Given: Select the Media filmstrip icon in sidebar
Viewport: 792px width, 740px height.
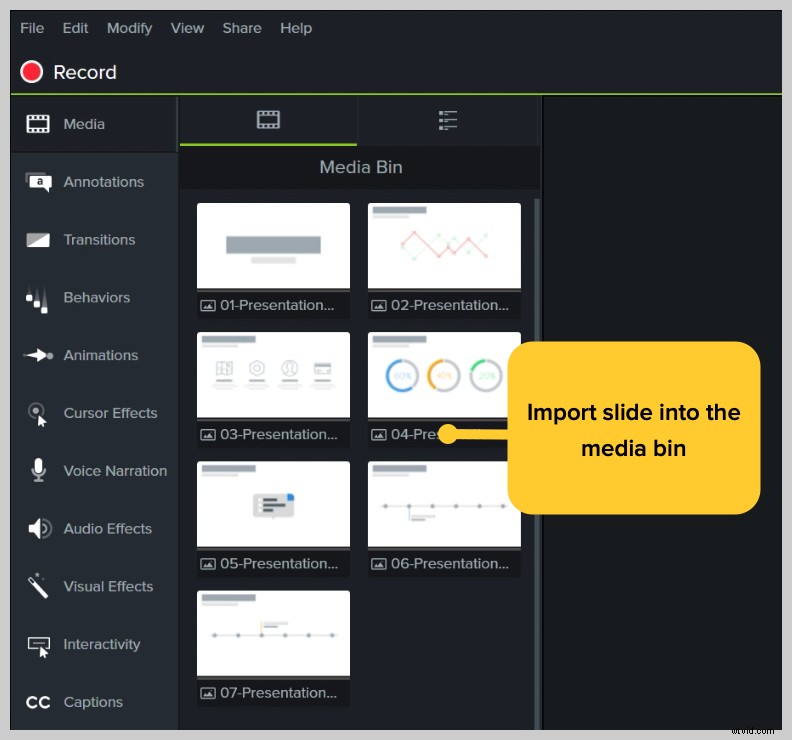Looking at the screenshot, I should point(38,124).
